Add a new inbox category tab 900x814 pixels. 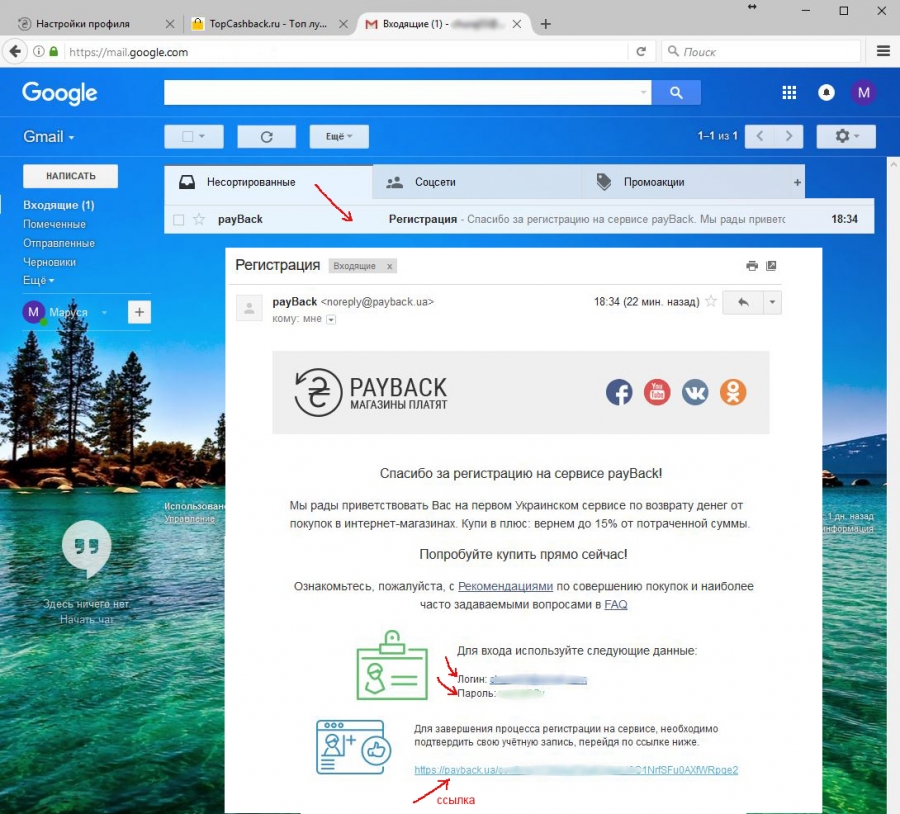coord(797,182)
